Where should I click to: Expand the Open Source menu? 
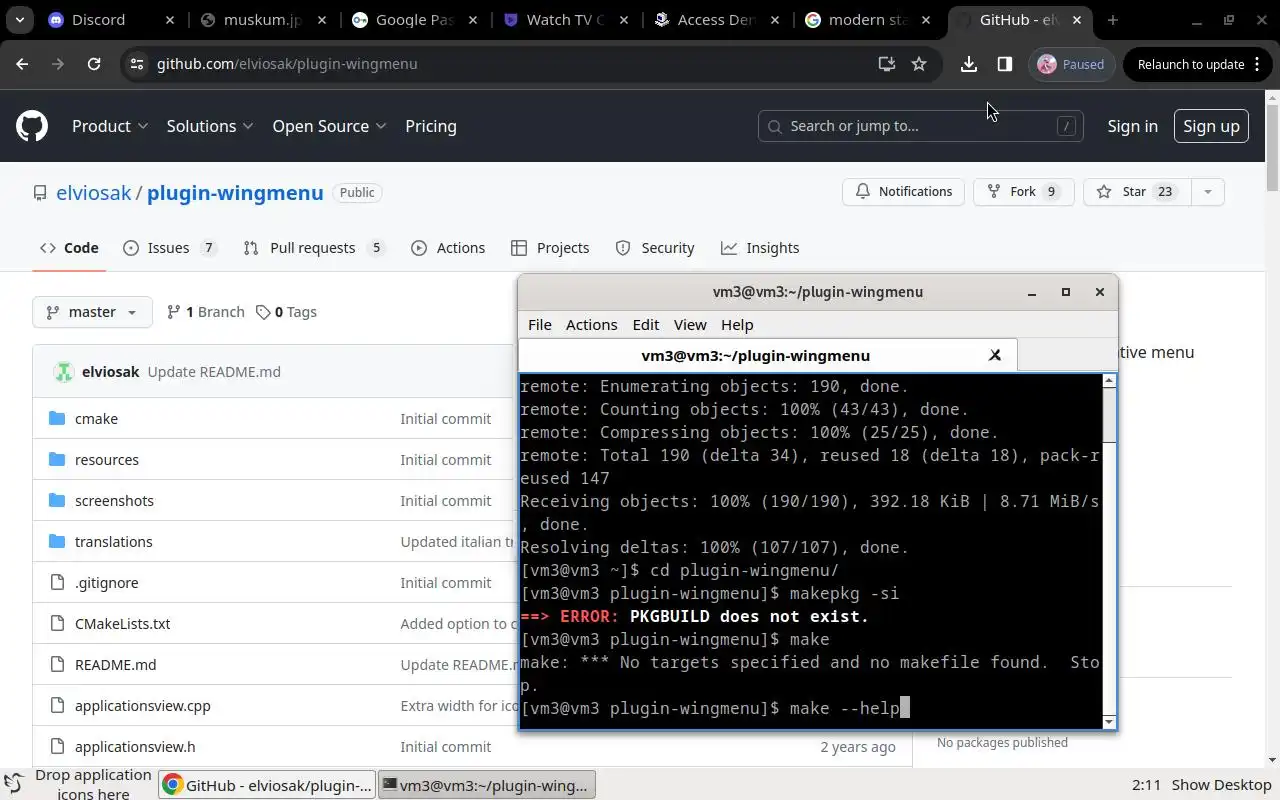(329, 126)
